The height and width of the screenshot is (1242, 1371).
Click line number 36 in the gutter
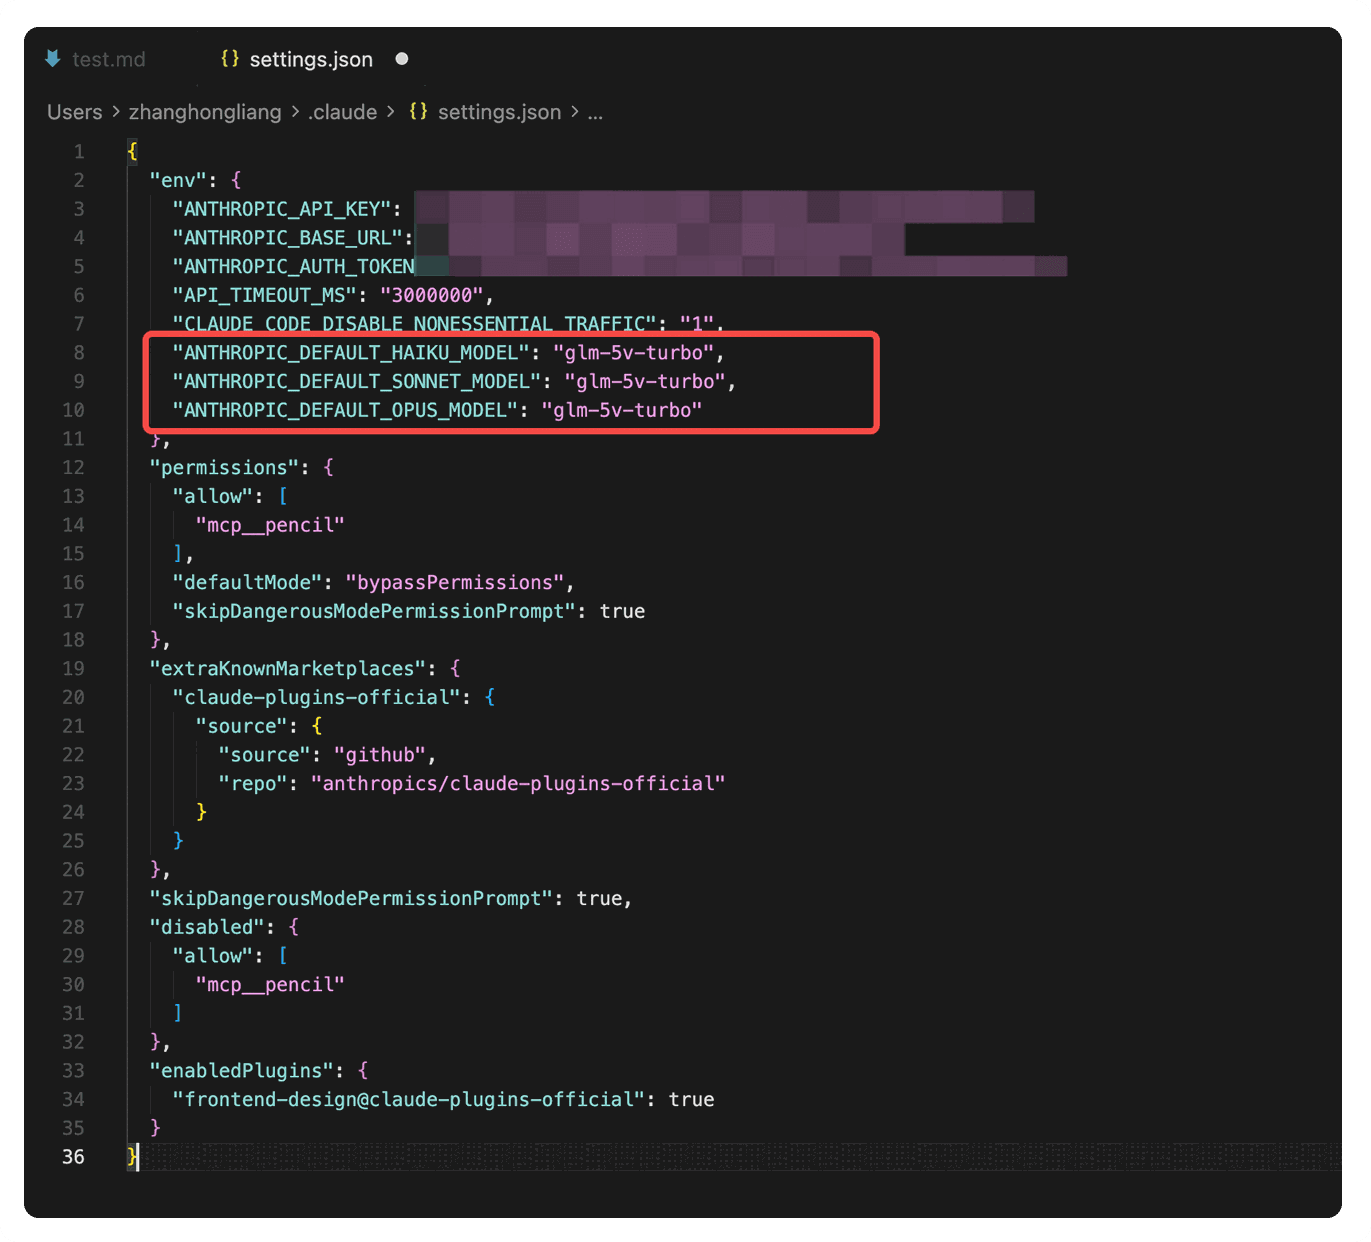[x=73, y=1157]
